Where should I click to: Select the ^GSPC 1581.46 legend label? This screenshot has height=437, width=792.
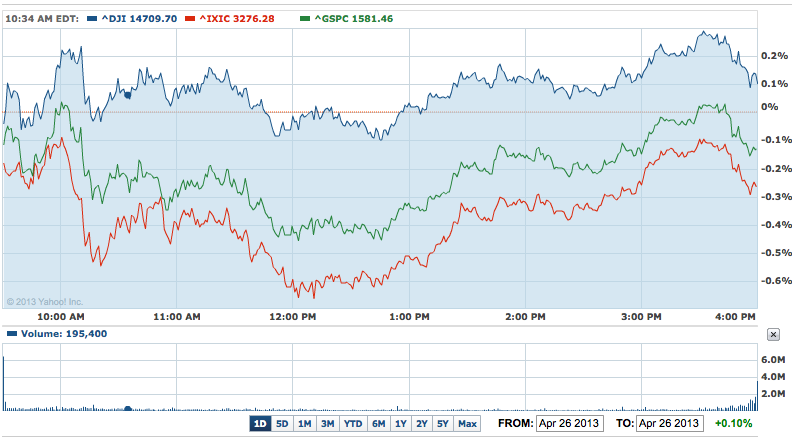[x=352, y=18]
